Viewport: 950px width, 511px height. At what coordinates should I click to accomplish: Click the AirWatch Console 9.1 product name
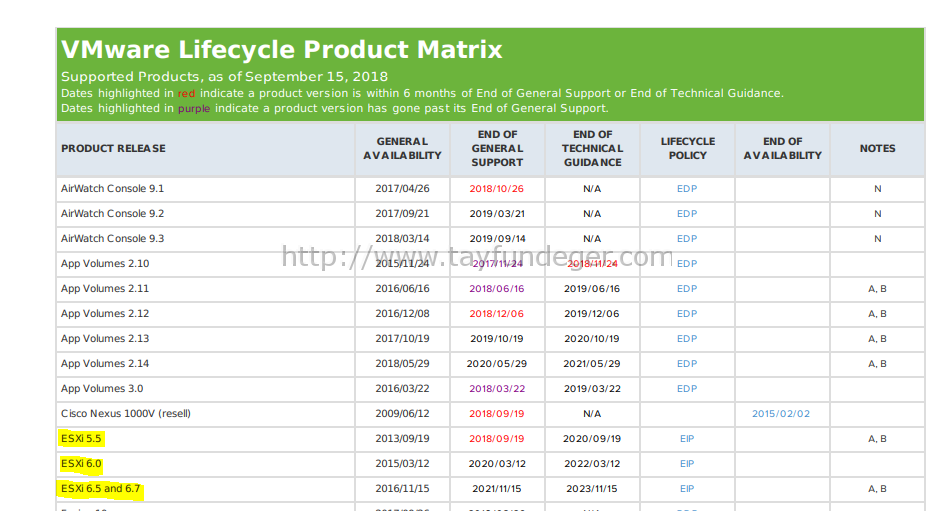pyautogui.click(x=112, y=189)
